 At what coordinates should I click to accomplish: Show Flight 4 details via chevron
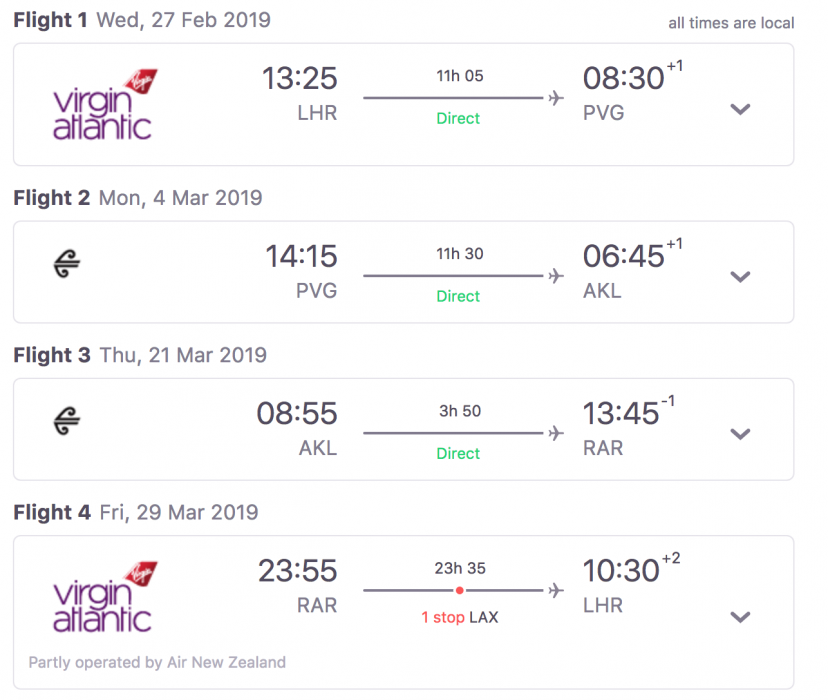coord(740,616)
